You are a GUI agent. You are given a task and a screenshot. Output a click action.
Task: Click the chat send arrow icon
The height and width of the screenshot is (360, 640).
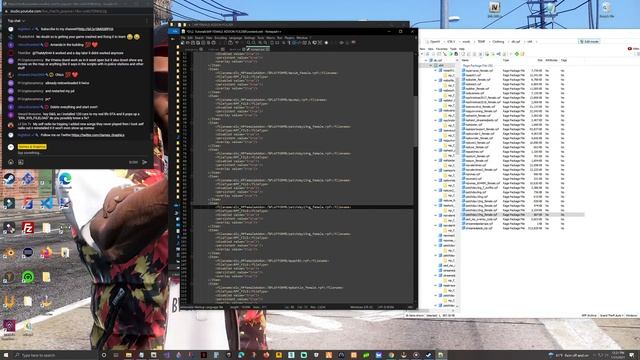(x=144, y=162)
